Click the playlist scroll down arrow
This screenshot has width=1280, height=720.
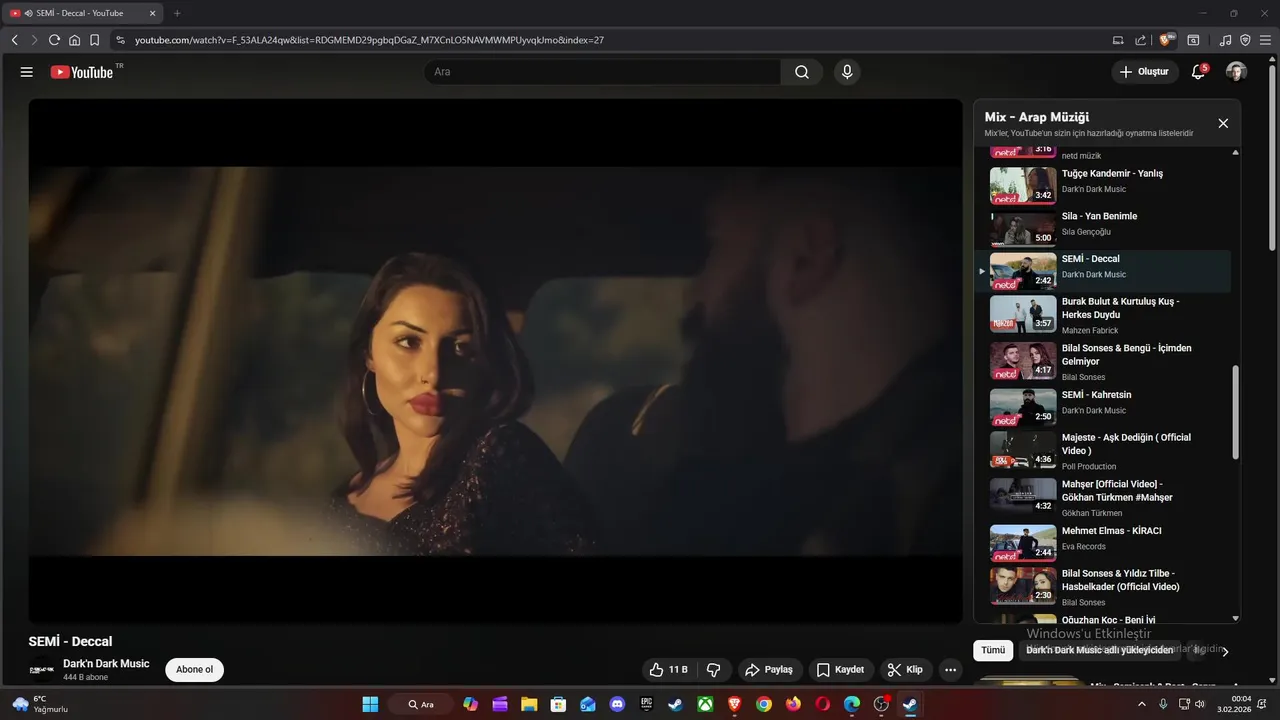[1235, 619]
